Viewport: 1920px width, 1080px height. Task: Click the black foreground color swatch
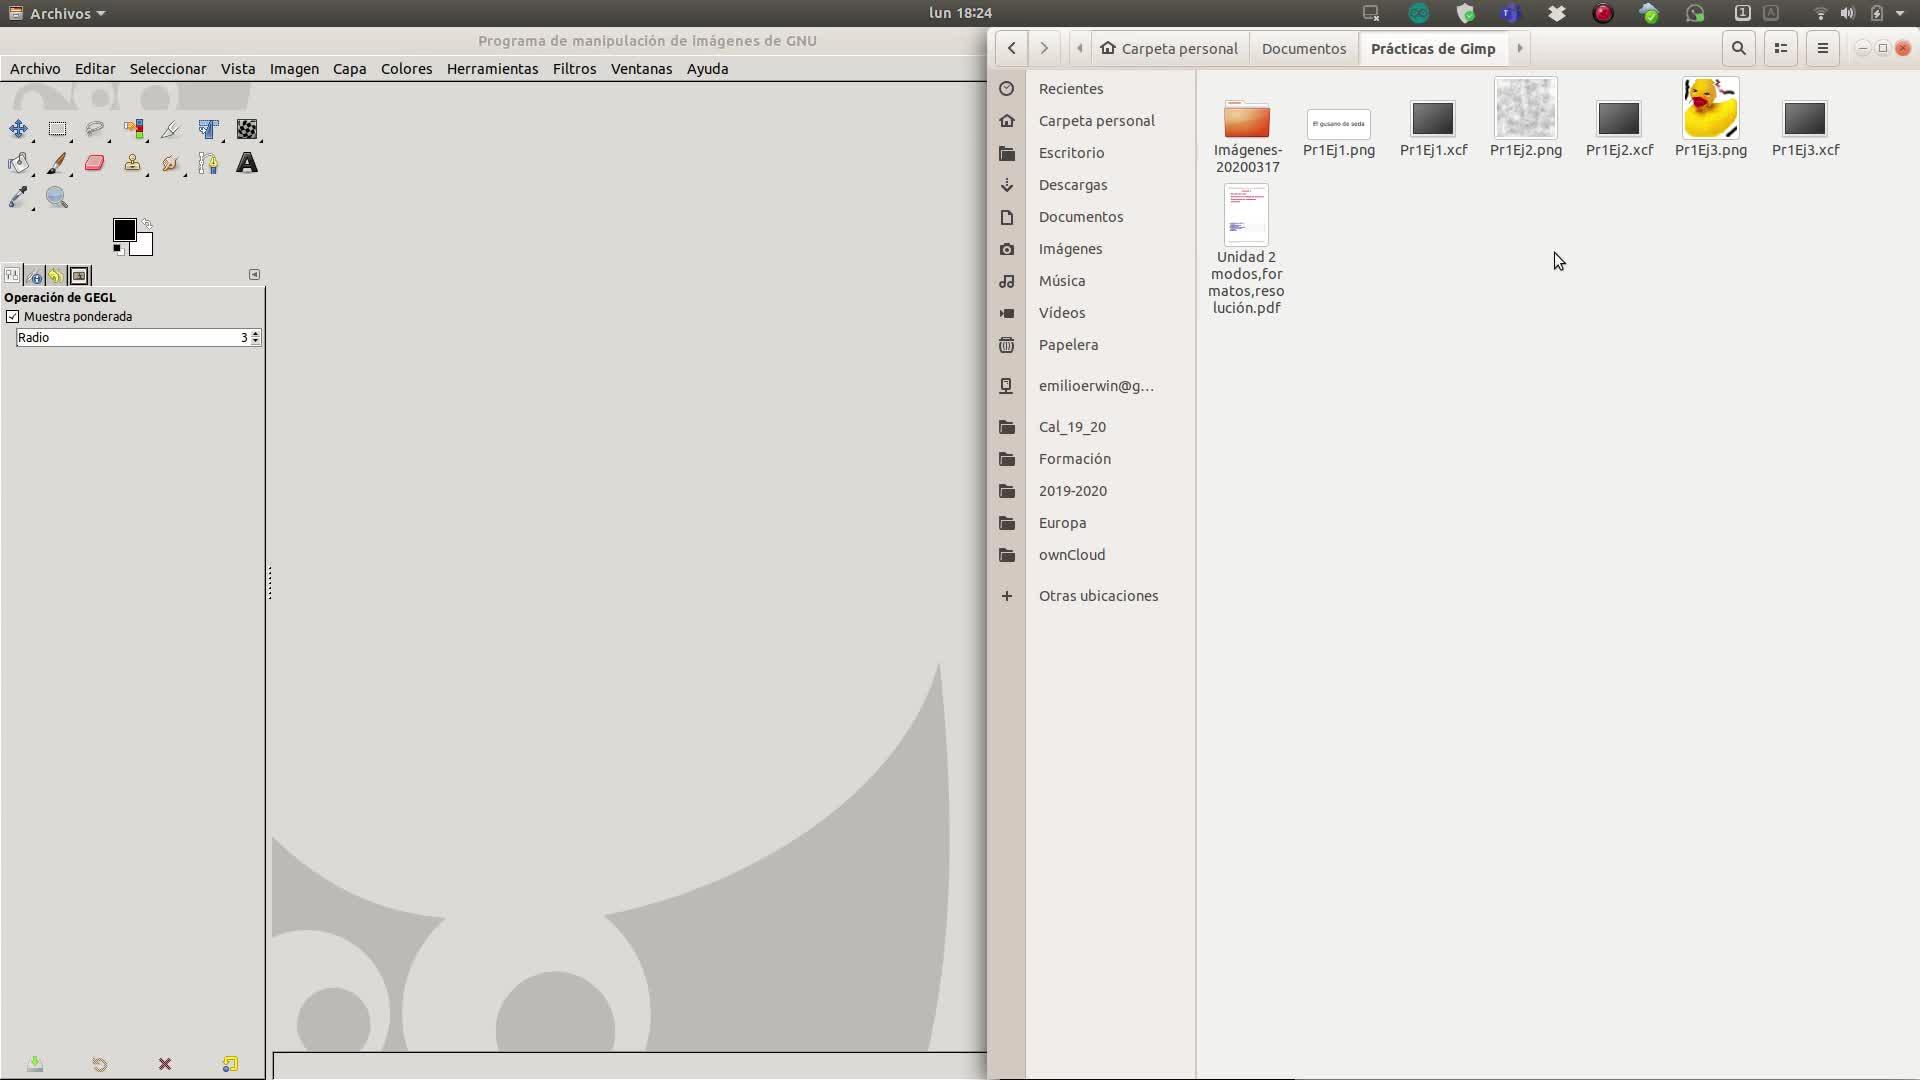pos(124,230)
